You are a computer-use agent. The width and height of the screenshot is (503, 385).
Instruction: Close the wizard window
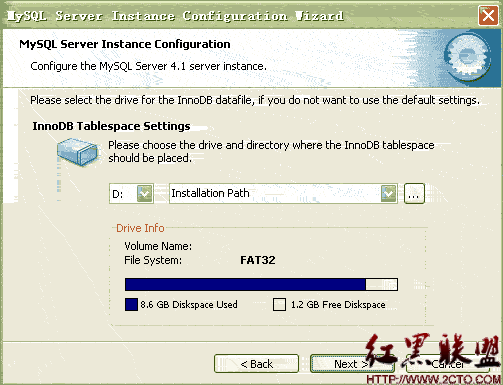488,15
